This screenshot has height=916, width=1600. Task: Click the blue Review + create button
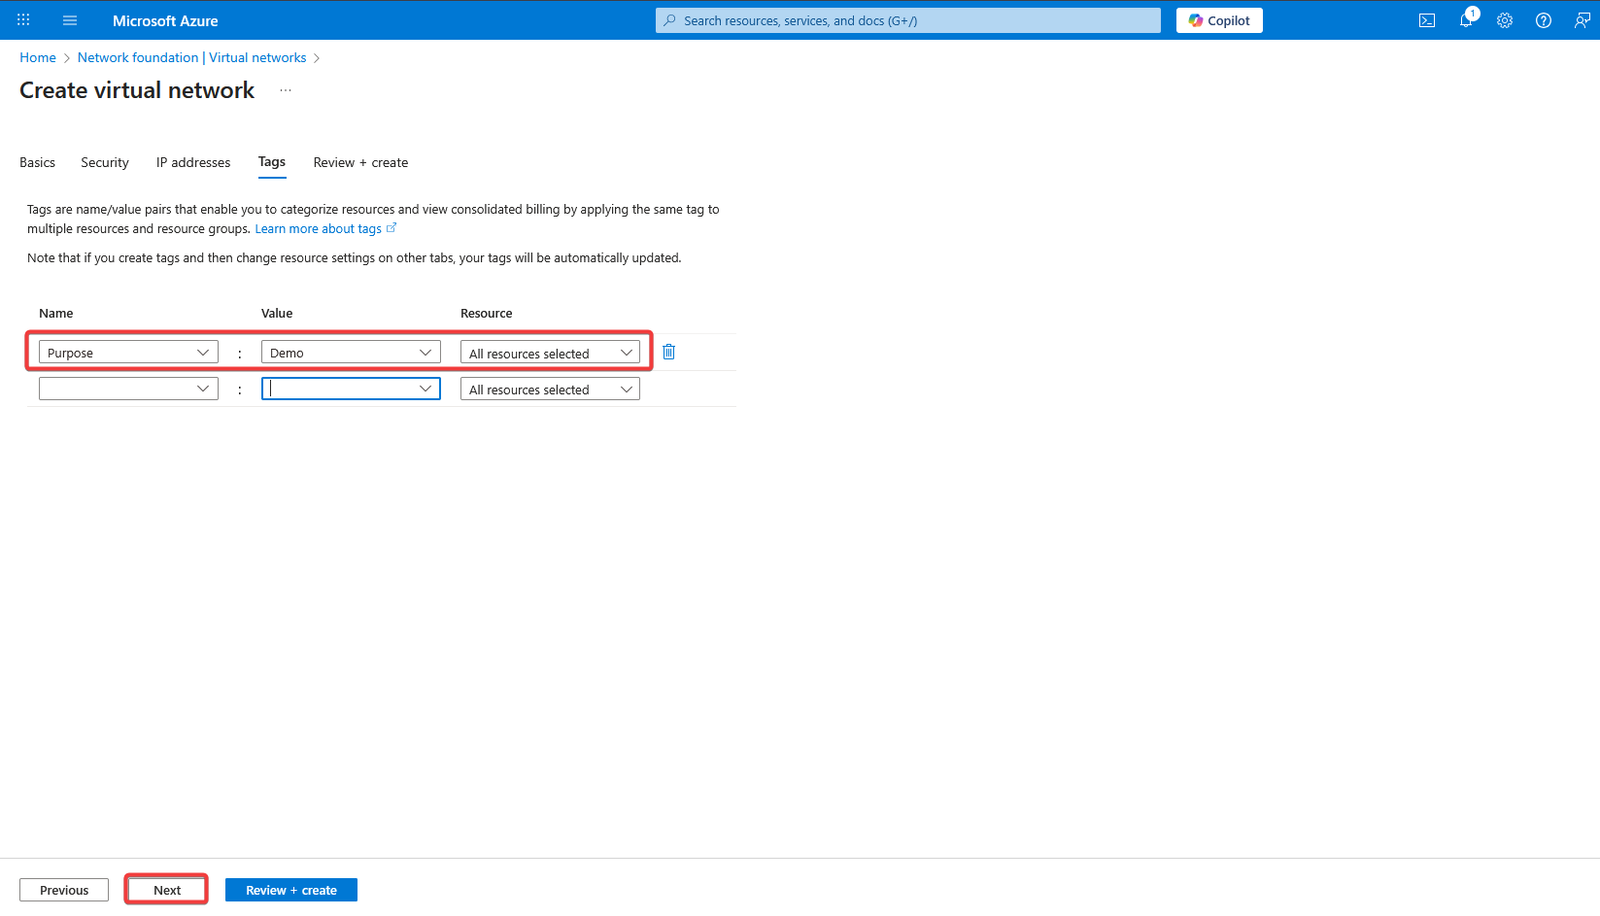291,890
